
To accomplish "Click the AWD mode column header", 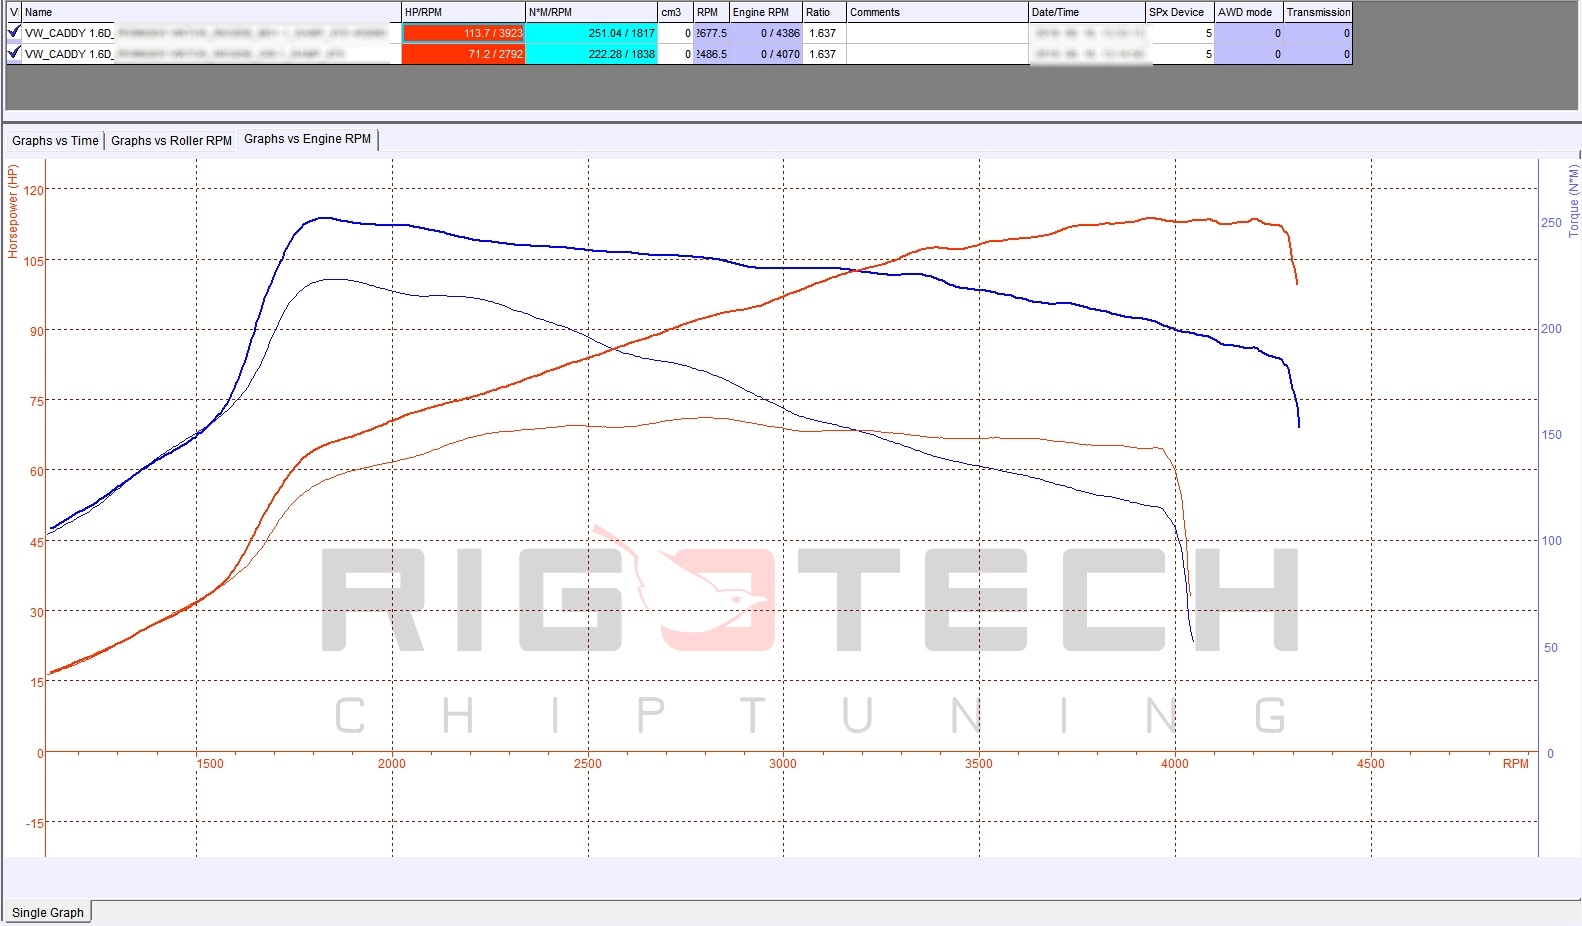I will click(1249, 12).
